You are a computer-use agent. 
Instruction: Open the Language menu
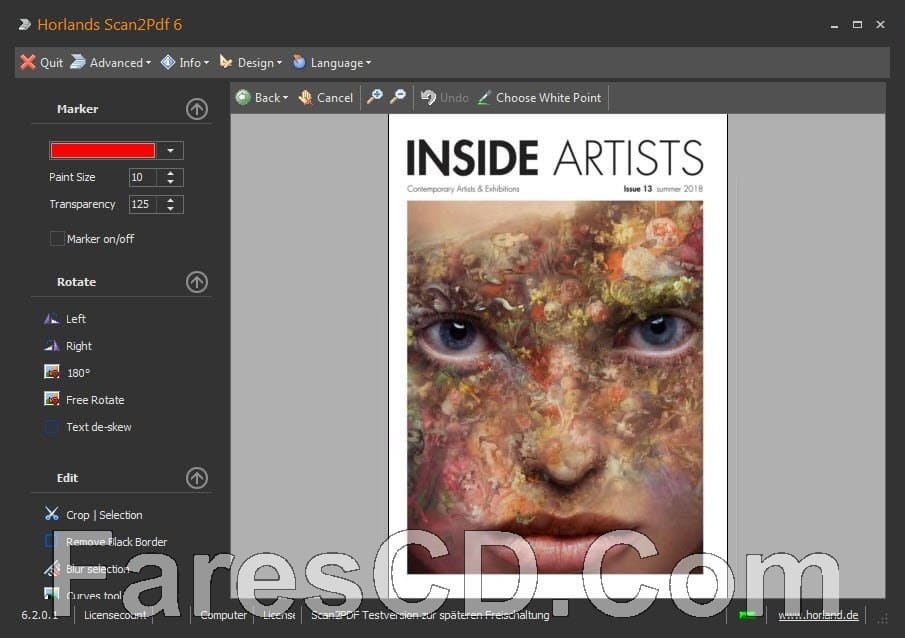pos(331,62)
